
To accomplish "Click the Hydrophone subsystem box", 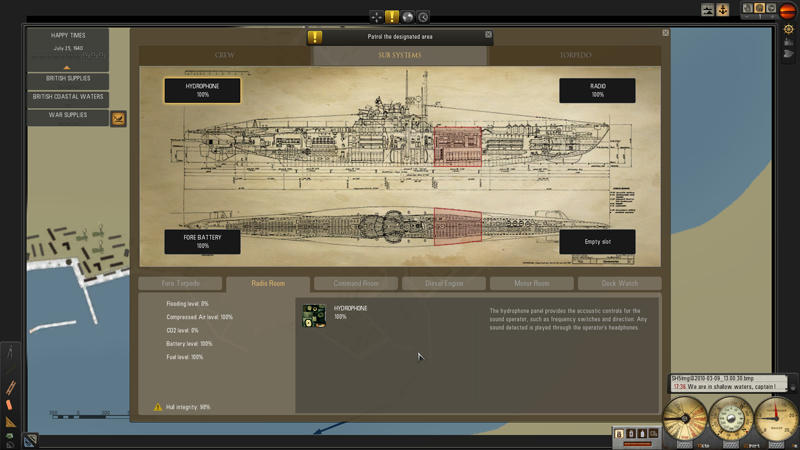I will [x=202, y=90].
